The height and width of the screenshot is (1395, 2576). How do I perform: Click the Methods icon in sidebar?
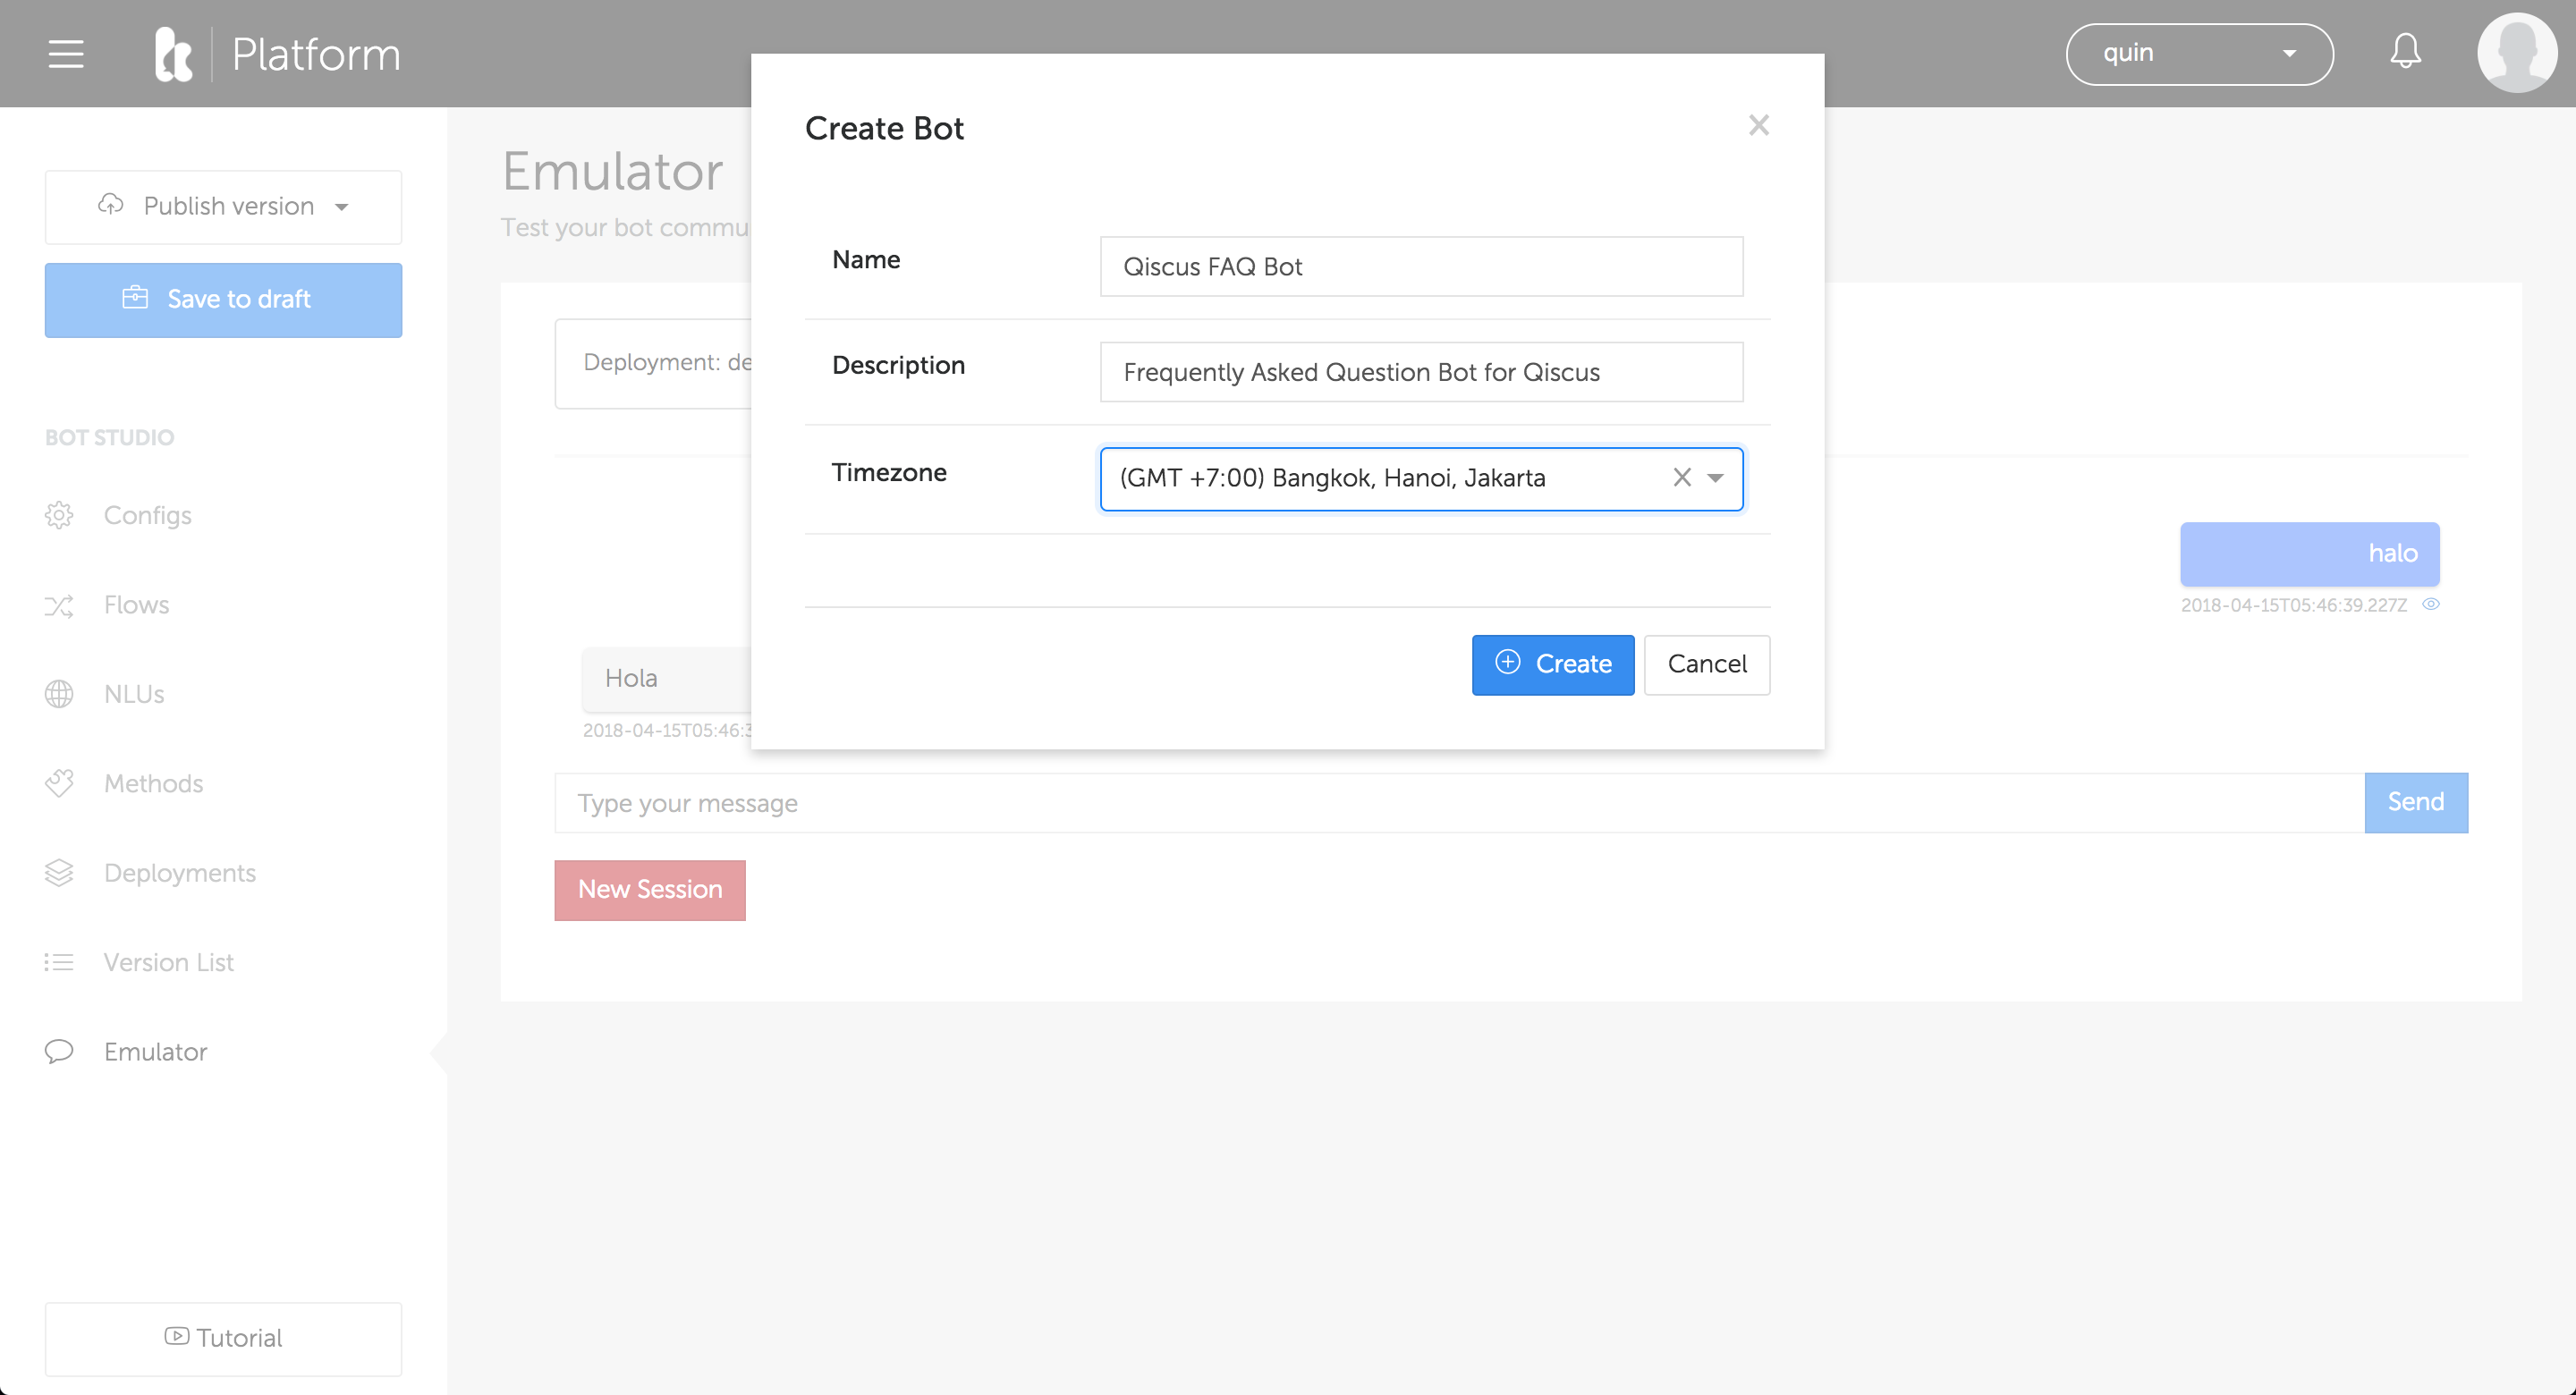pyautogui.click(x=60, y=783)
